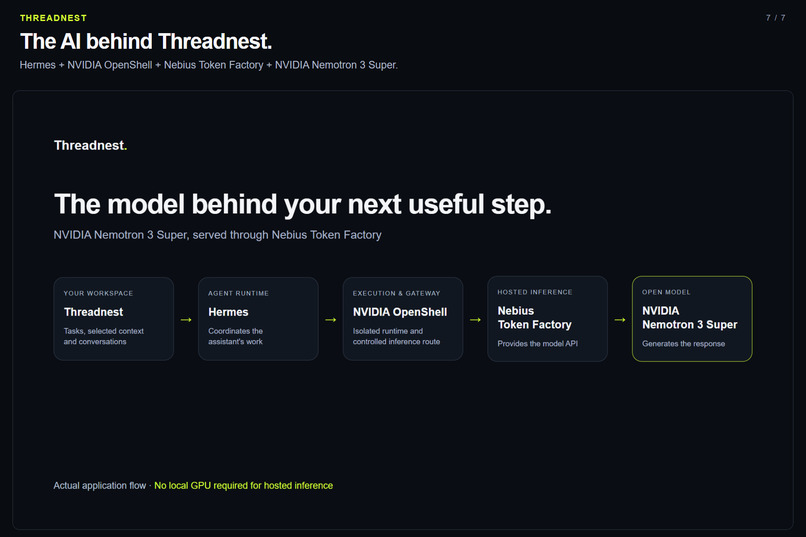Click the 'HOSTED INFERENCE' label

535,292
